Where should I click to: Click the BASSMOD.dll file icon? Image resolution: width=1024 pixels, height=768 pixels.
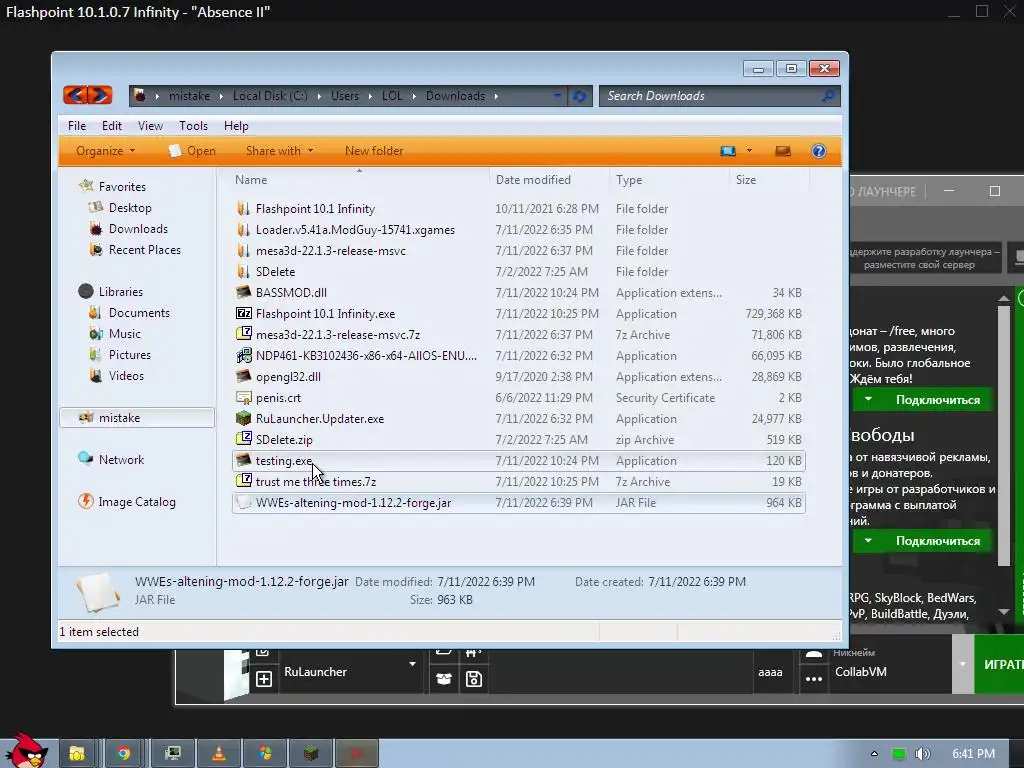point(244,293)
